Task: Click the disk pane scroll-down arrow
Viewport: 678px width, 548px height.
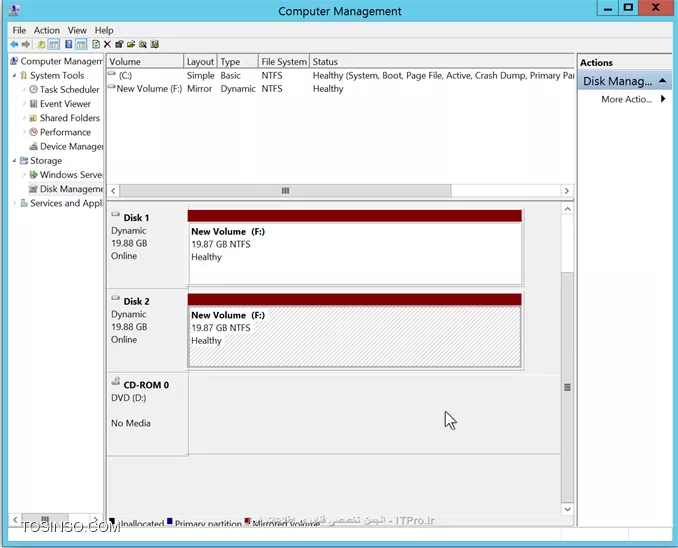Action: pyautogui.click(x=567, y=510)
